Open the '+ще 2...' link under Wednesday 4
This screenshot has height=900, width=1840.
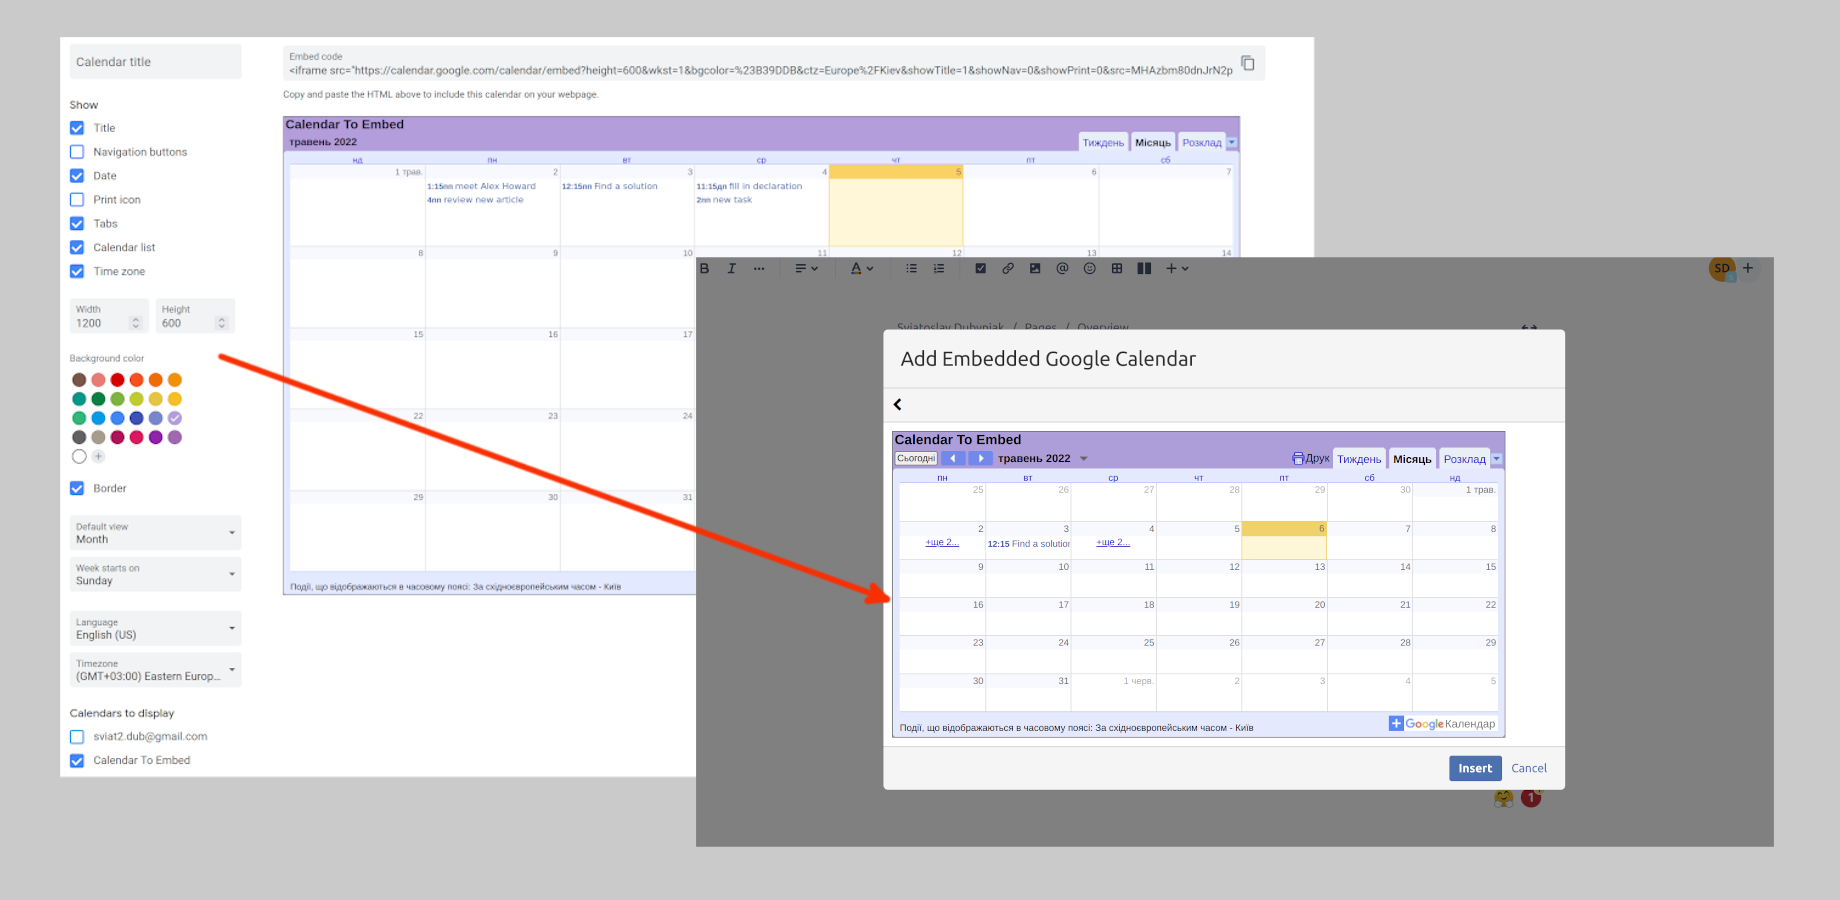[1113, 542]
